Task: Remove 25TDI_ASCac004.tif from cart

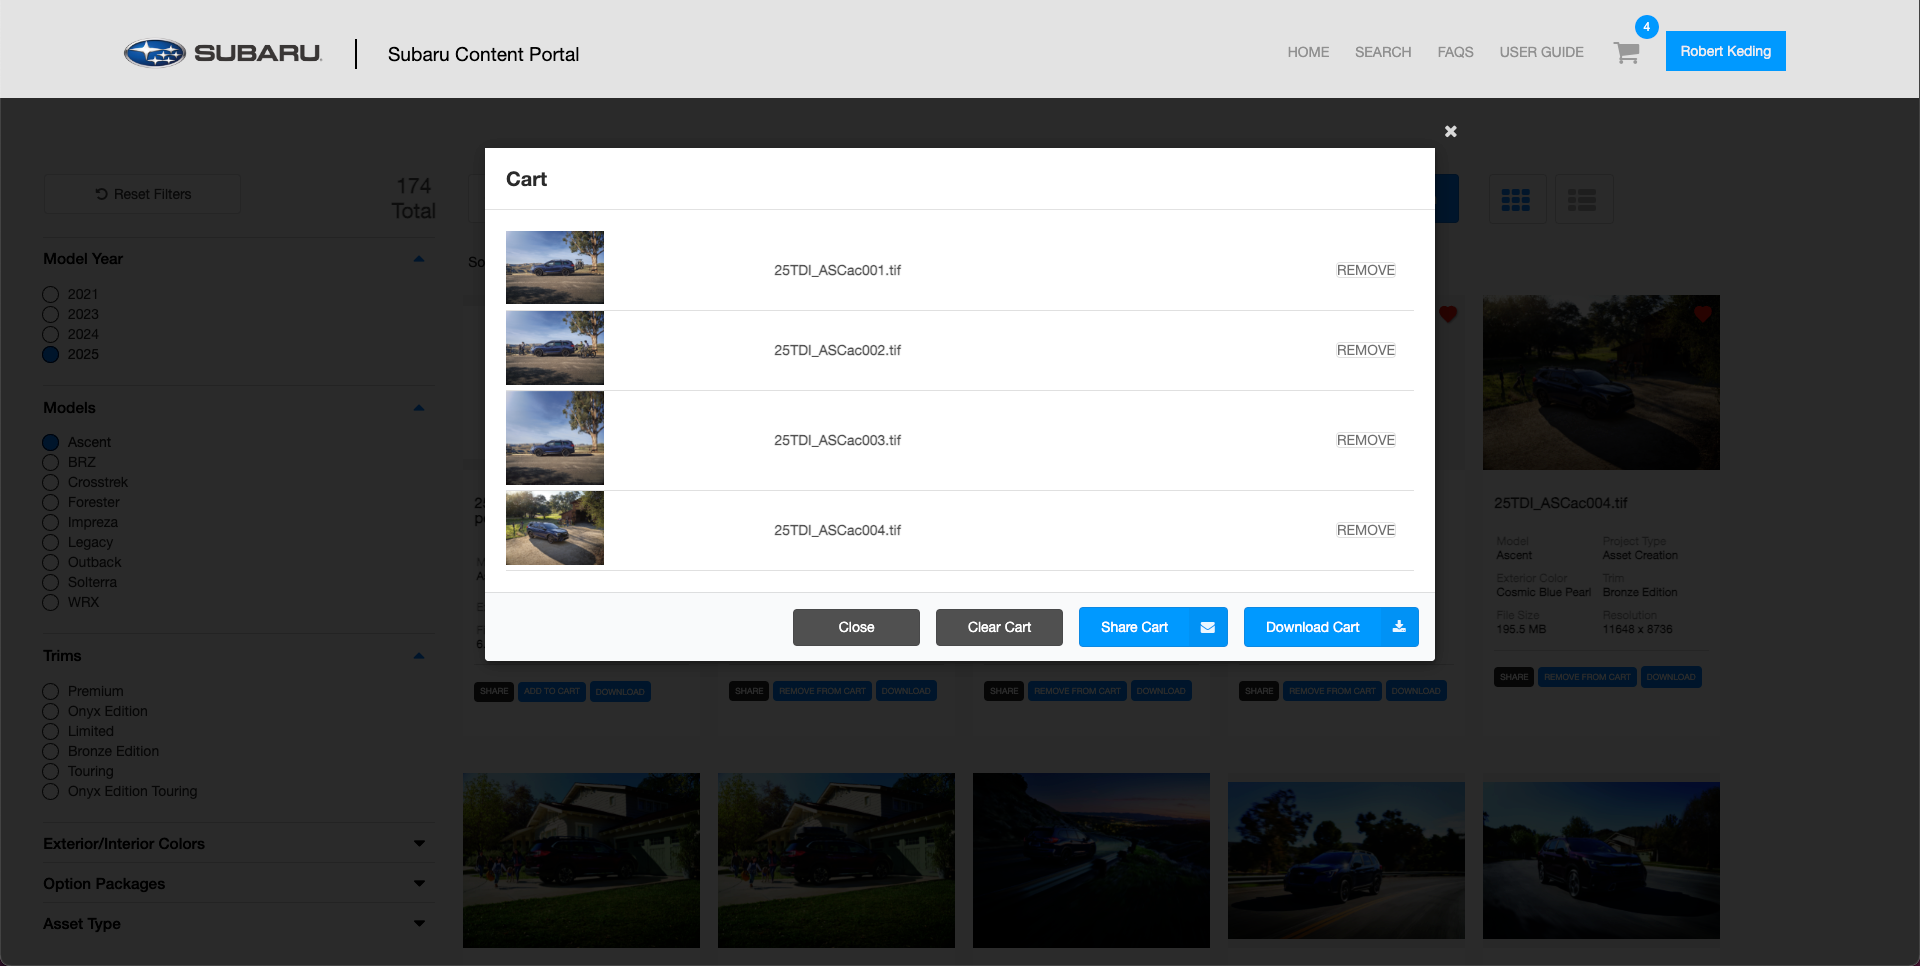Action: coord(1366,530)
